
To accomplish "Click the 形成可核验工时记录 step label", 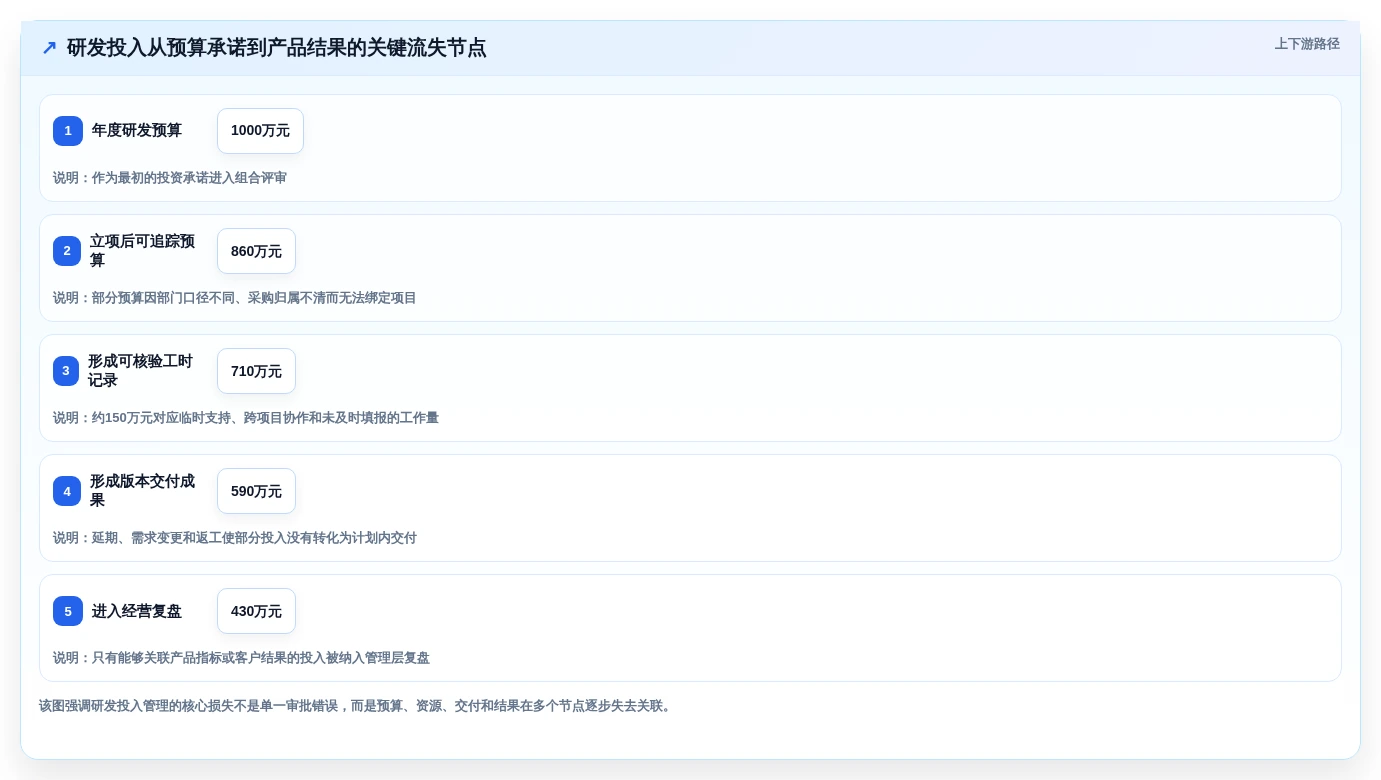I will (x=141, y=371).
